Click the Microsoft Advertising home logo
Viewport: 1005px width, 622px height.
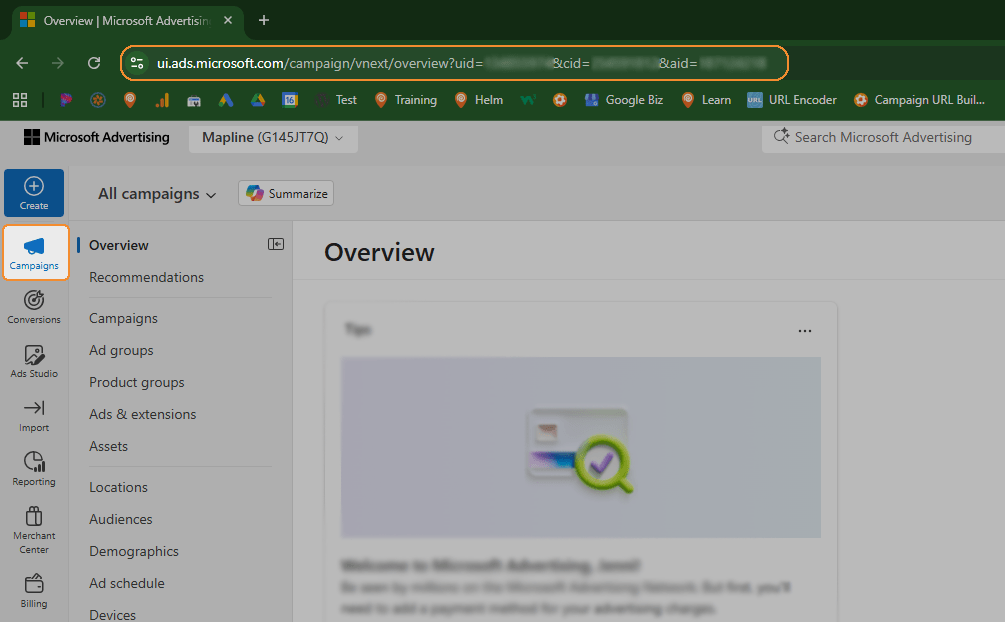tap(95, 137)
